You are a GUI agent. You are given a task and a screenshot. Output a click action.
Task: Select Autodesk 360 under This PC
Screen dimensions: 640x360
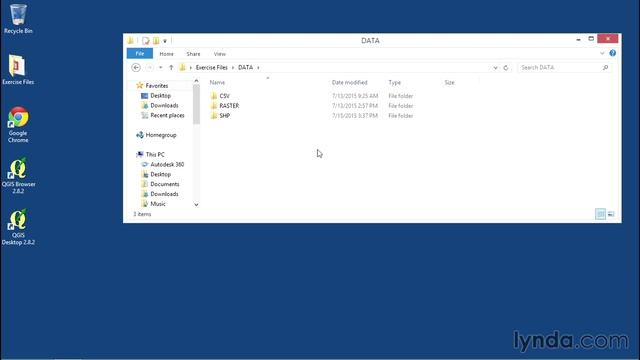[x=167, y=164]
